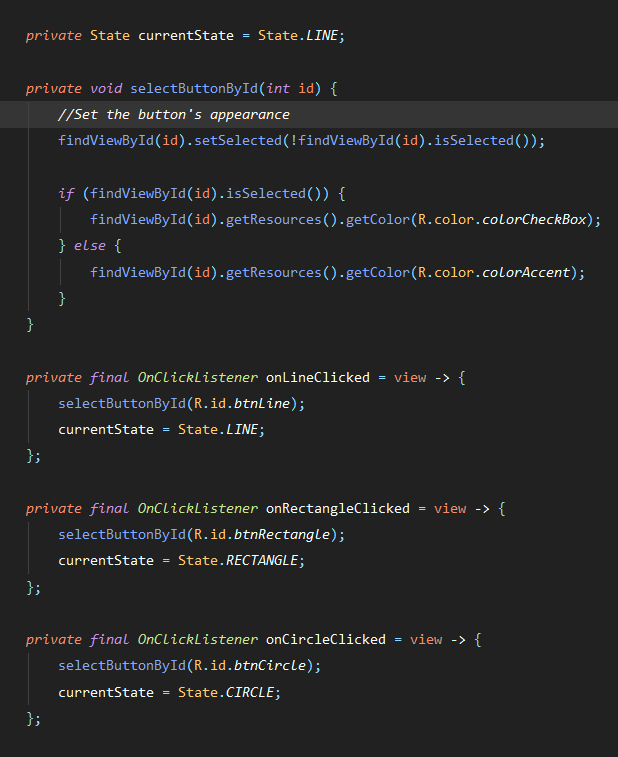Click the CIRCLE enum constant

tap(250, 693)
